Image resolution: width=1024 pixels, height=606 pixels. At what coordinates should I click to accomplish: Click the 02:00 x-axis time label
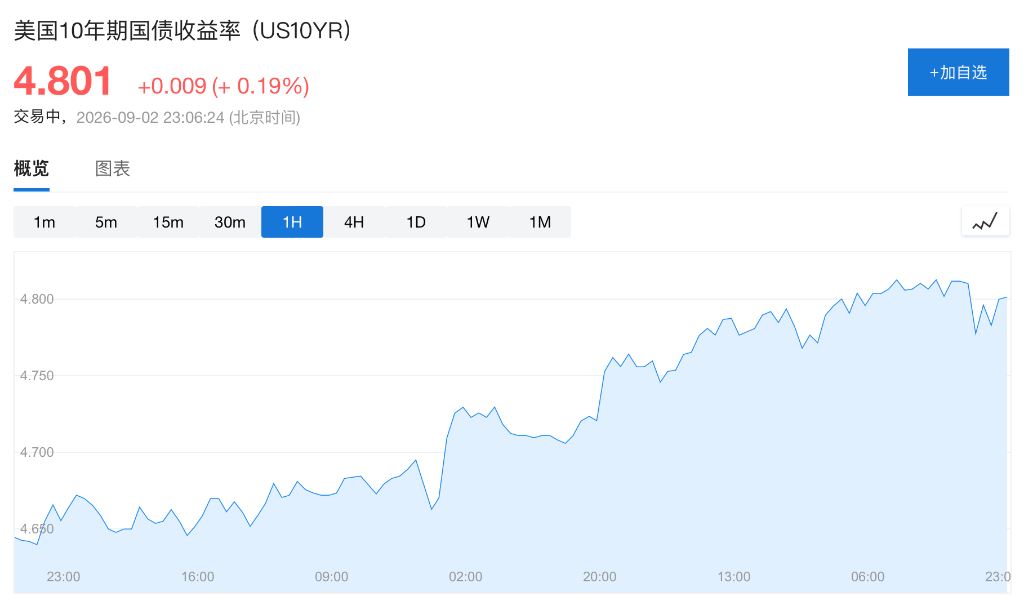point(466,577)
